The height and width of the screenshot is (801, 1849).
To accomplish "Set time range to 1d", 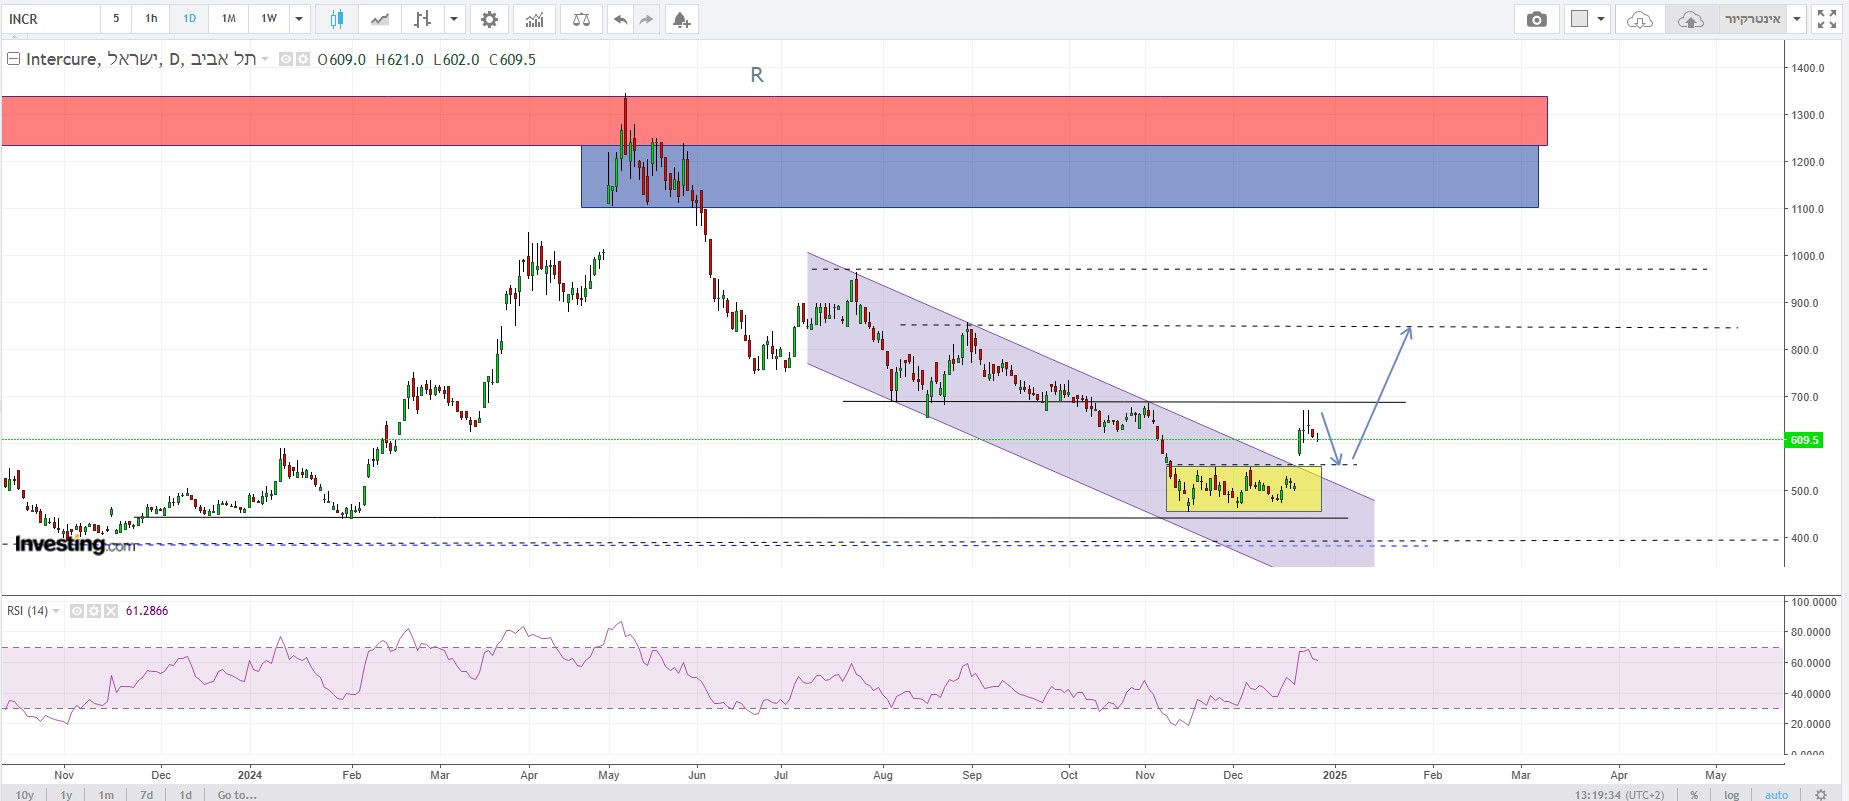I will [186, 795].
